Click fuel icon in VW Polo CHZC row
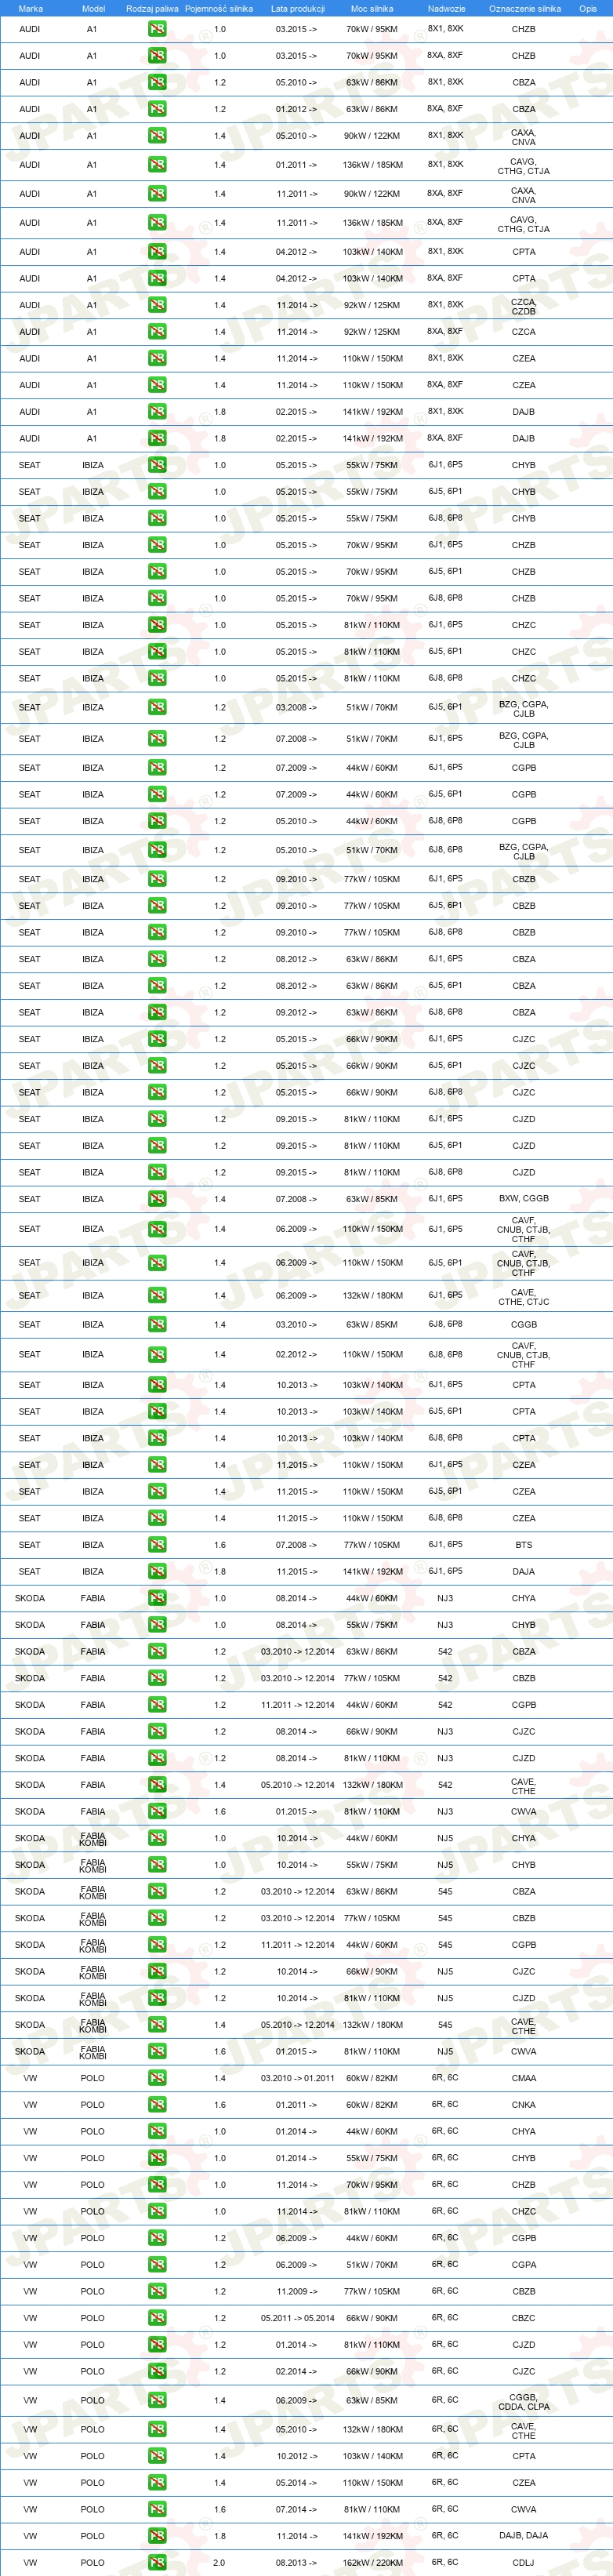The image size is (613, 2576). pyautogui.click(x=157, y=2211)
